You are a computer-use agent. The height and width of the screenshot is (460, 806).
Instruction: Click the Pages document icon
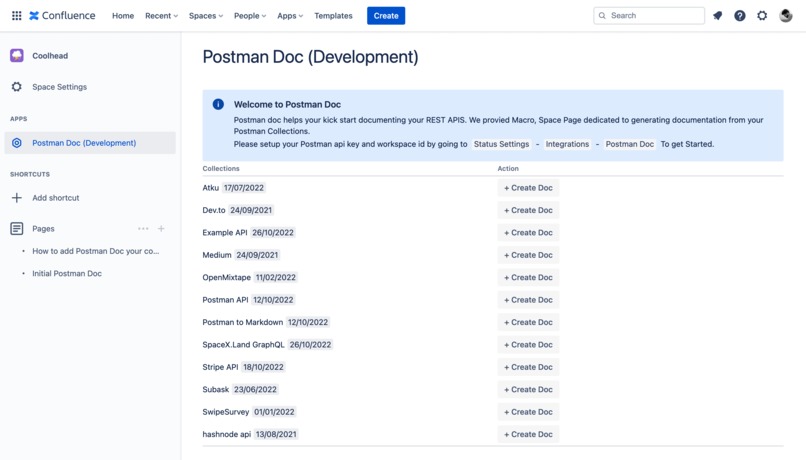coord(16,229)
